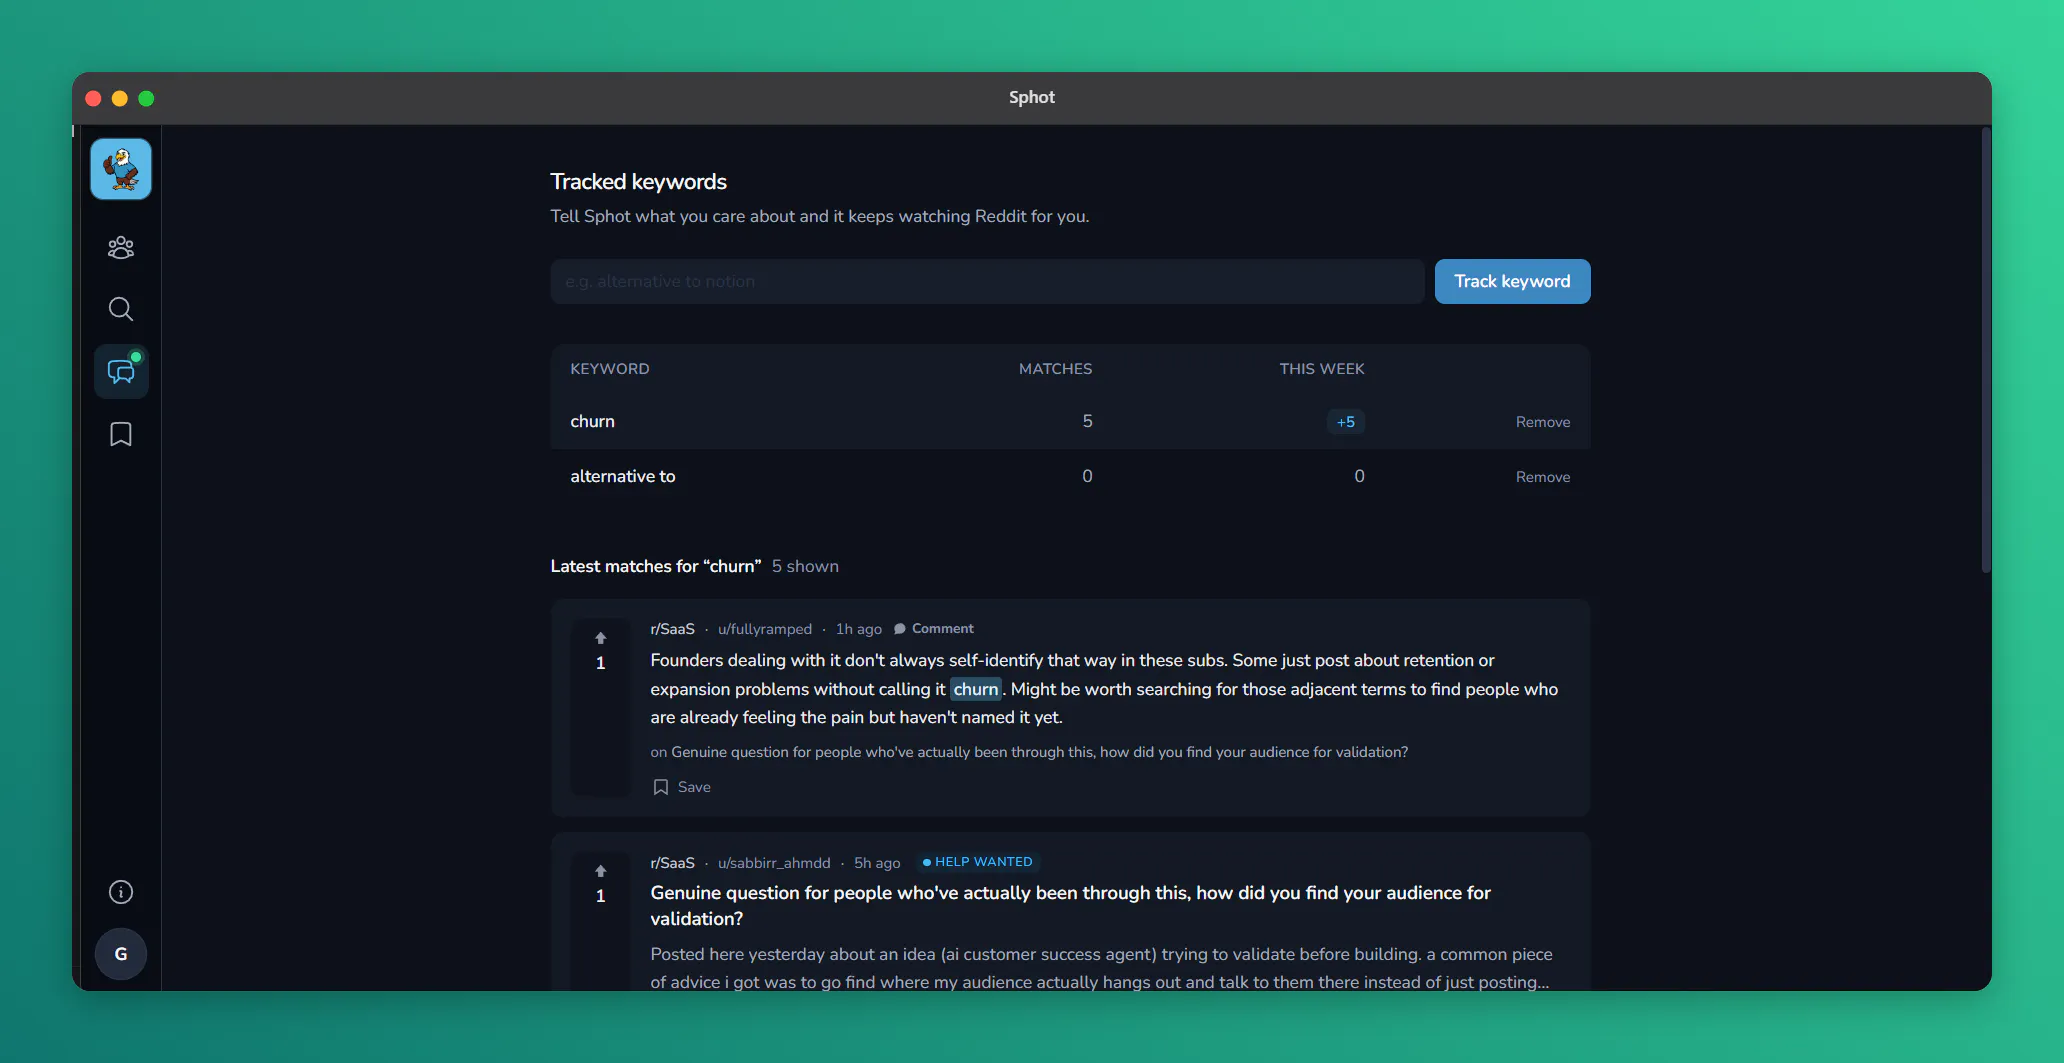Click the churn matches count 5
This screenshot has height=1063, width=2064.
pyautogui.click(x=1087, y=421)
